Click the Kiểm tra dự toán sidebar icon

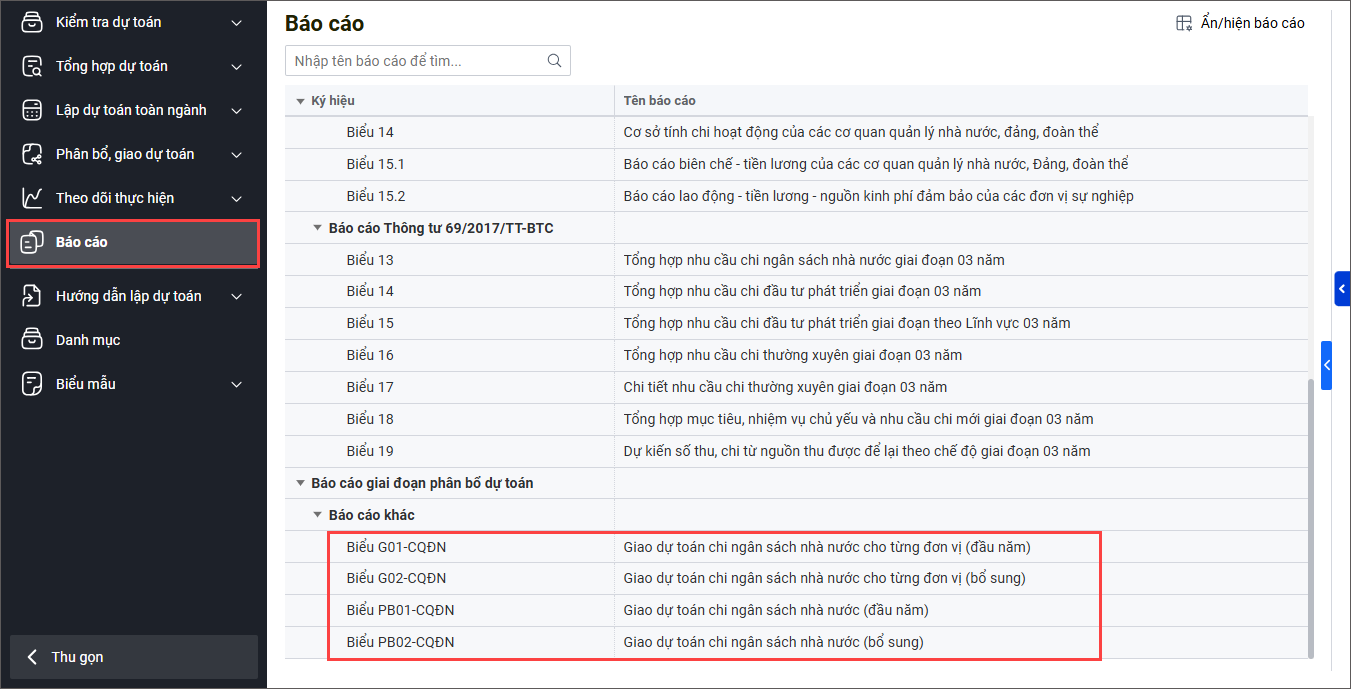[x=32, y=22]
